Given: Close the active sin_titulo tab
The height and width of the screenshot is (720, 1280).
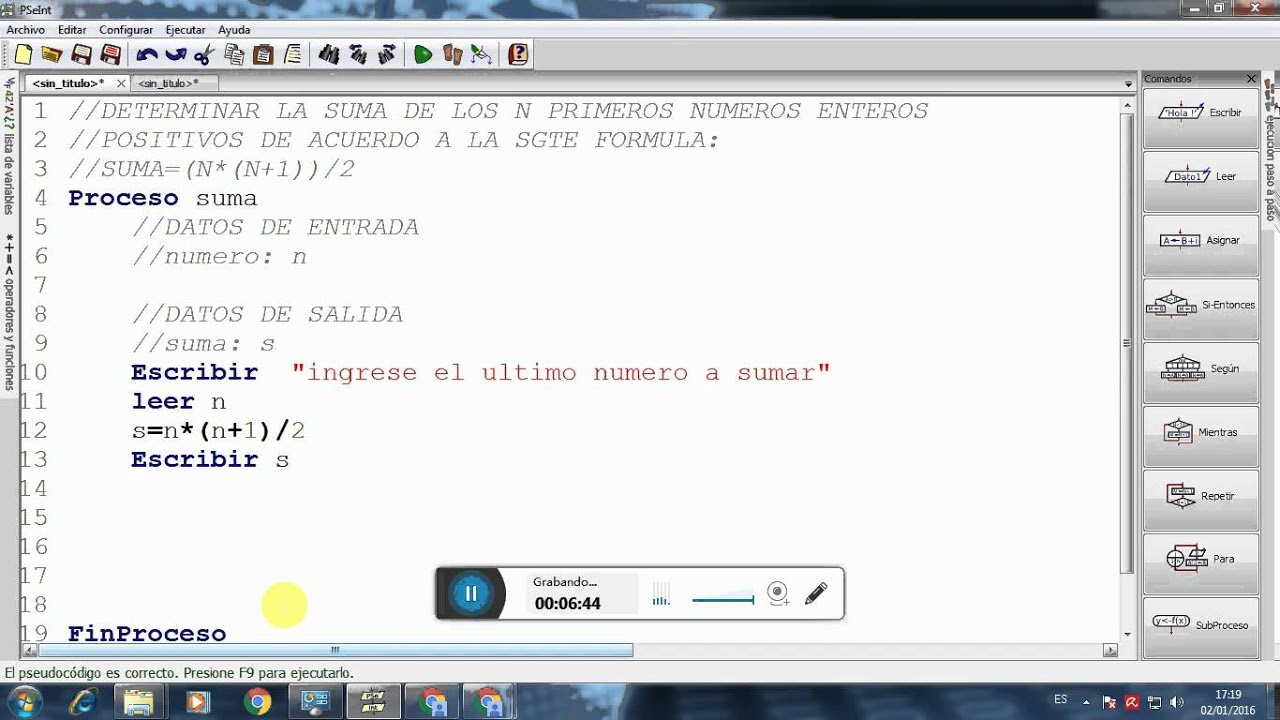Looking at the screenshot, I should [121, 84].
